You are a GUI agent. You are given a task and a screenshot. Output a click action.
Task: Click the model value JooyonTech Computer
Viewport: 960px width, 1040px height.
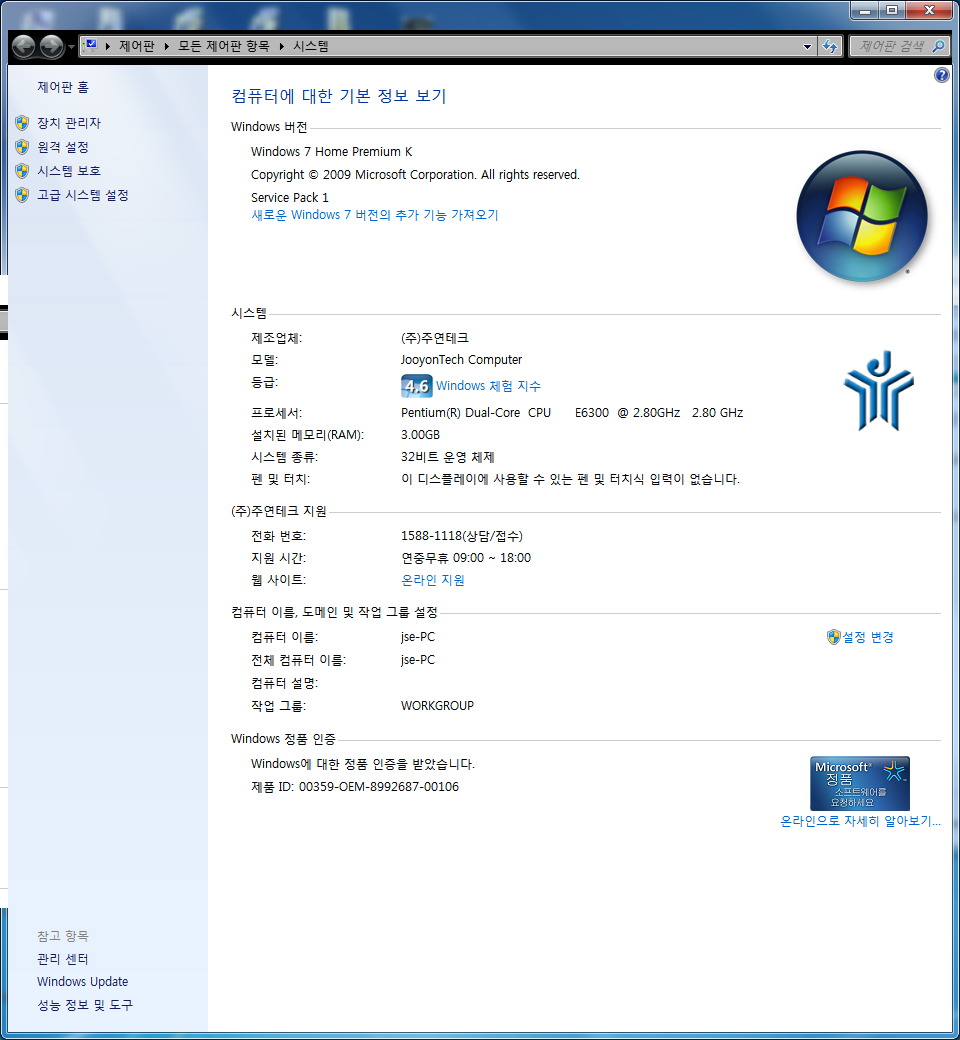(x=461, y=359)
